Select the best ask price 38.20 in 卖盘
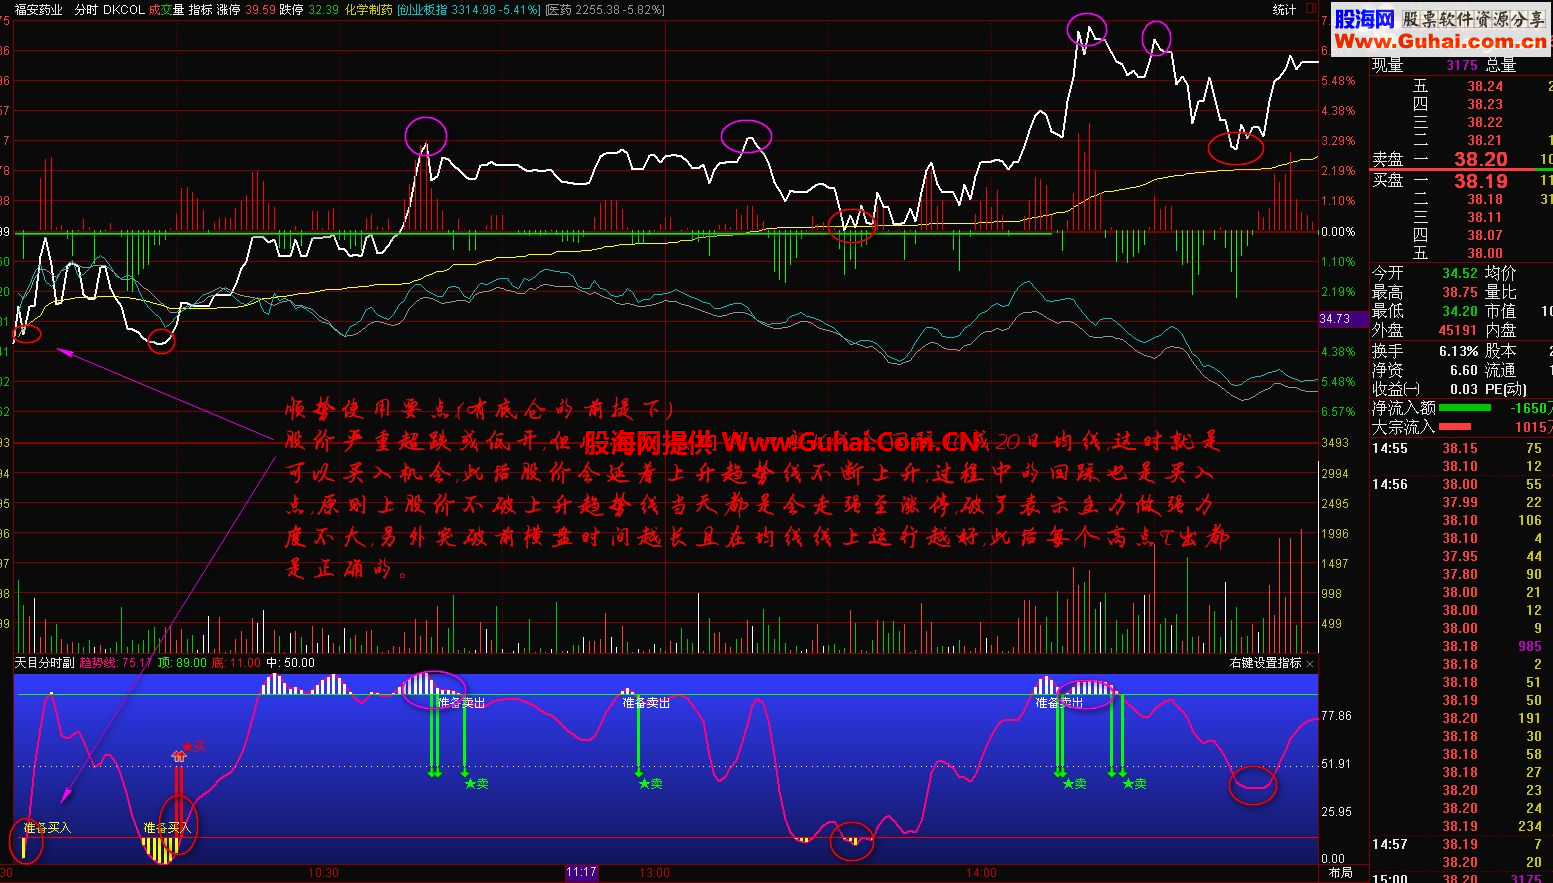This screenshot has width=1553, height=883. [1480, 160]
